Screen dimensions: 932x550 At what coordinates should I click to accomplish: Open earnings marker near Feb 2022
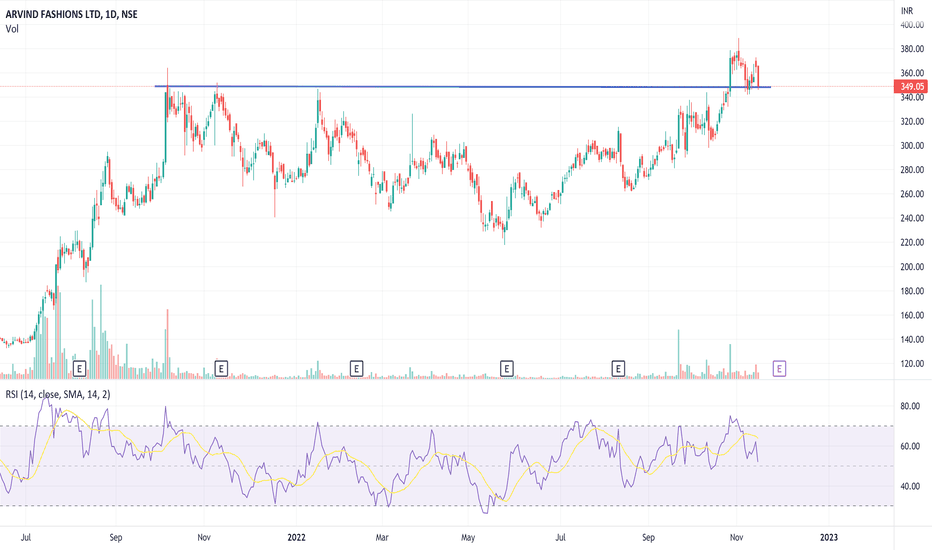pyautogui.click(x=356, y=369)
